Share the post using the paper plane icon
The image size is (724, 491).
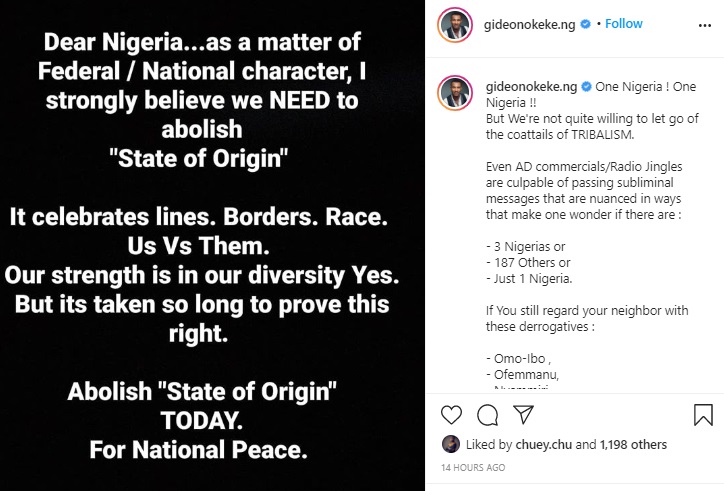tap(523, 414)
